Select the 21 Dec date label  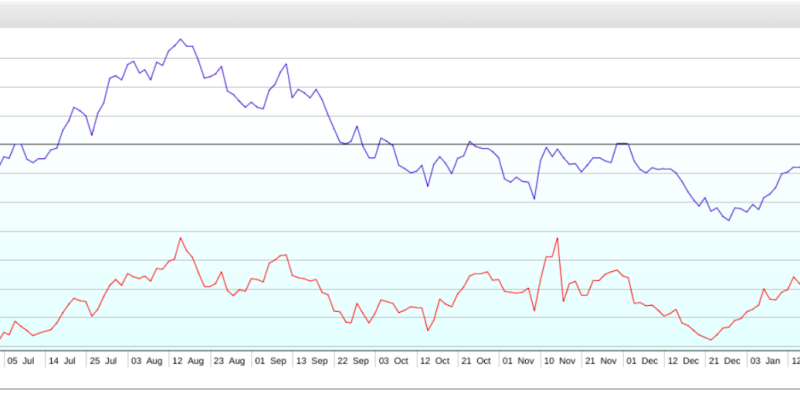click(725, 360)
